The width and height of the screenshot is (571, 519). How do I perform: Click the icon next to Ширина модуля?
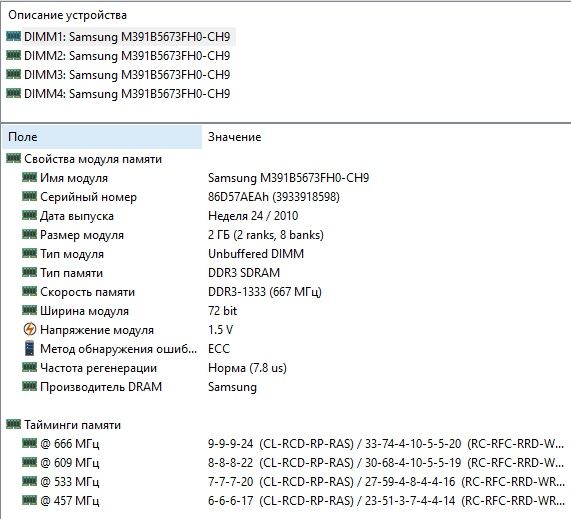pyautogui.click(x=29, y=310)
